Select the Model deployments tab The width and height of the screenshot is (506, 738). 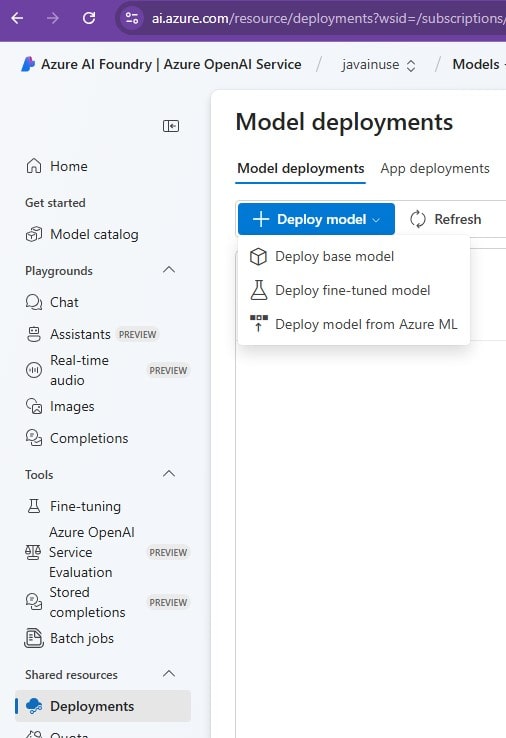[301, 168]
